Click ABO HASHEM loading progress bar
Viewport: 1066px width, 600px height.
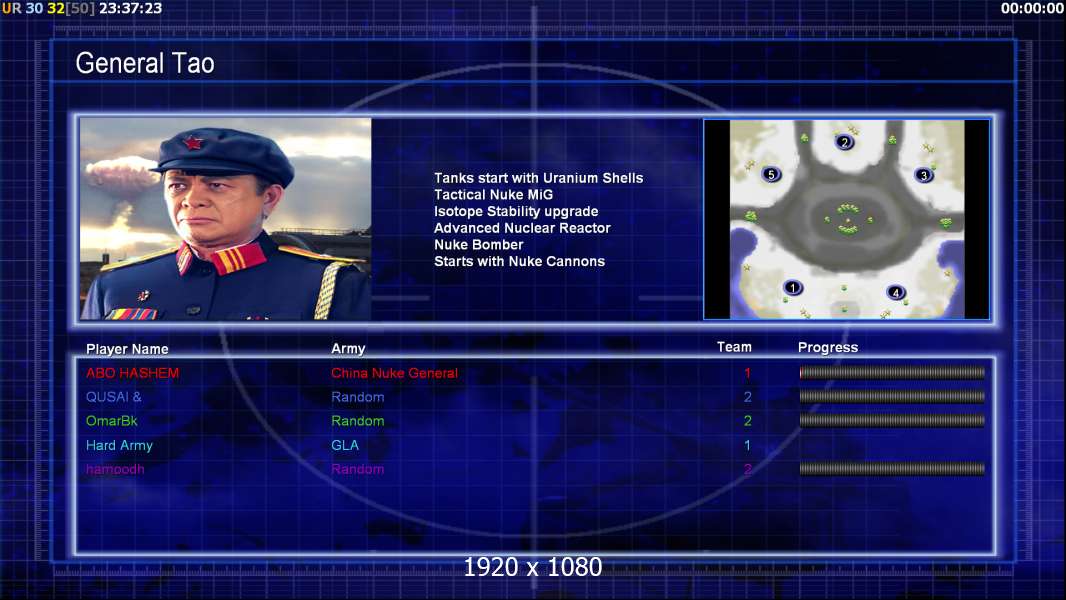coord(892,372)
